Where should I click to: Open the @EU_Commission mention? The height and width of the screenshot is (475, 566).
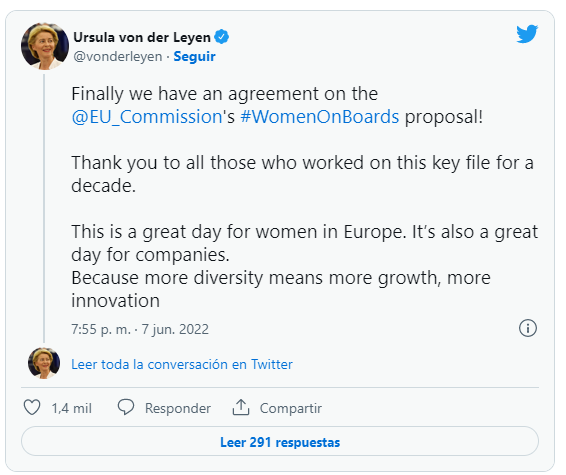click(x=147, y=117)
